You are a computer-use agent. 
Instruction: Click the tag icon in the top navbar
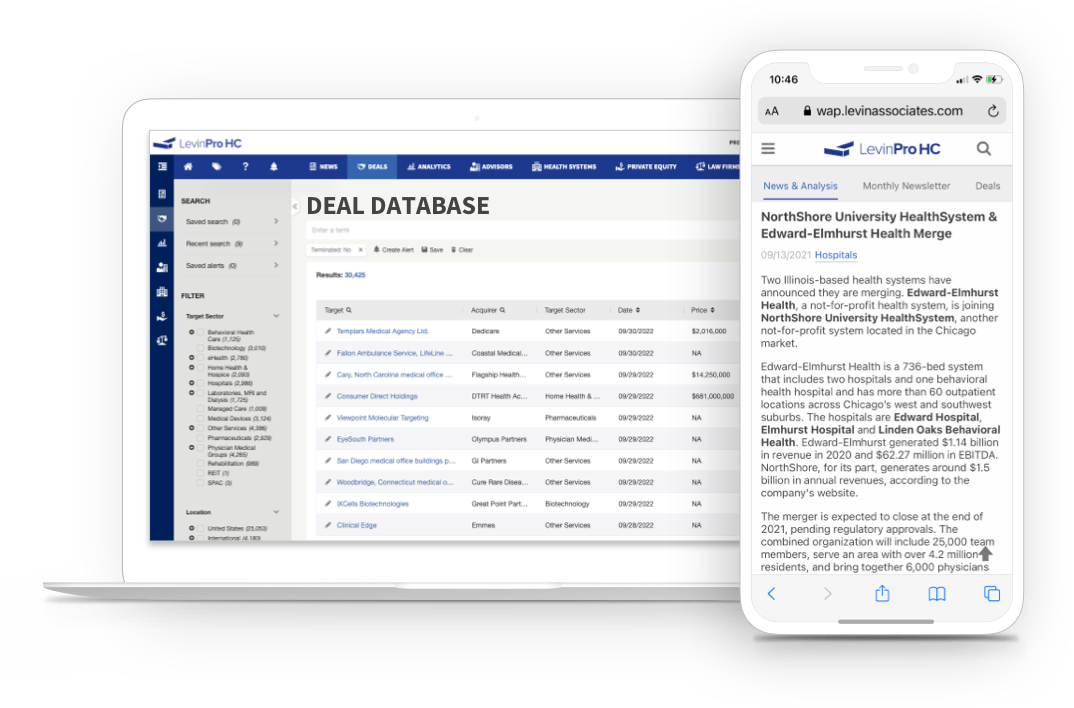pos(216,166)
